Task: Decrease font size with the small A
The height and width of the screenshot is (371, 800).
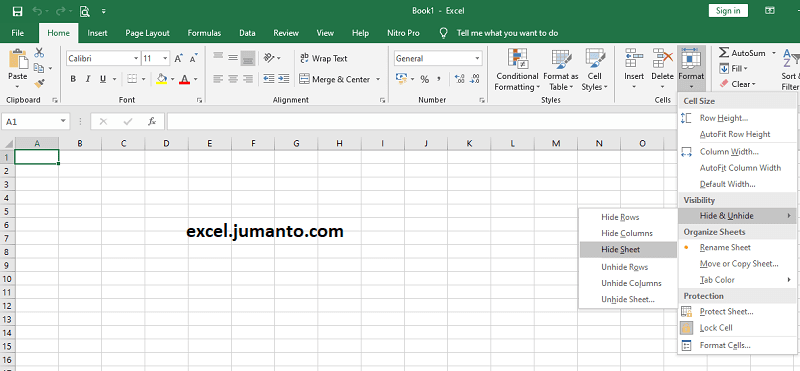Action: coord(193,59)
